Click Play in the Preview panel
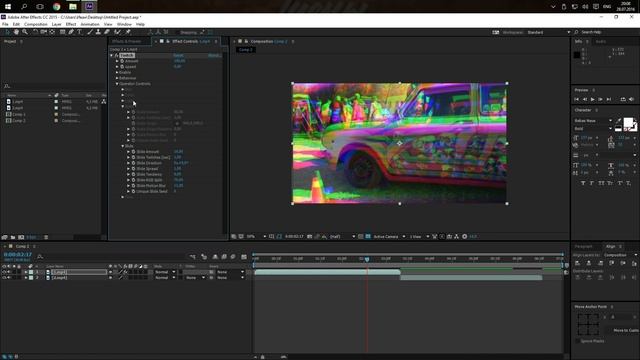 592,99
